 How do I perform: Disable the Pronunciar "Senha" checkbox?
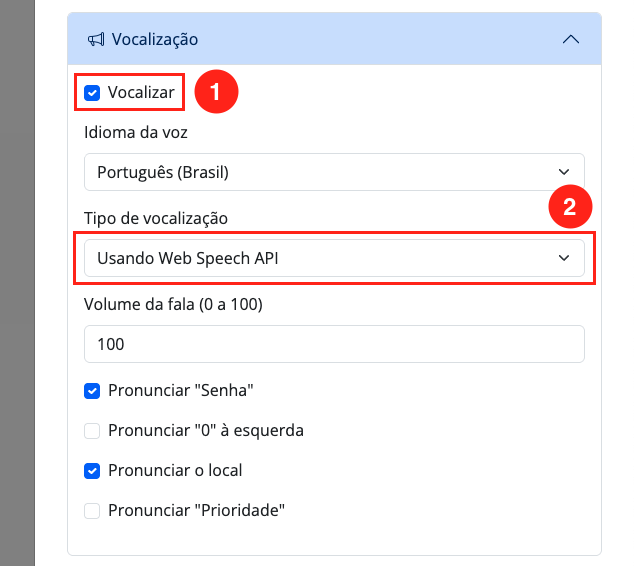(x=92, y=390)
